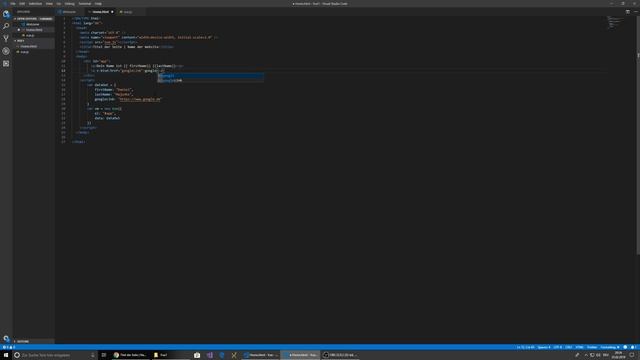Open the Home.html VS Code window in taskbar
Screen dimensions: 640x360
coord(261,355)
